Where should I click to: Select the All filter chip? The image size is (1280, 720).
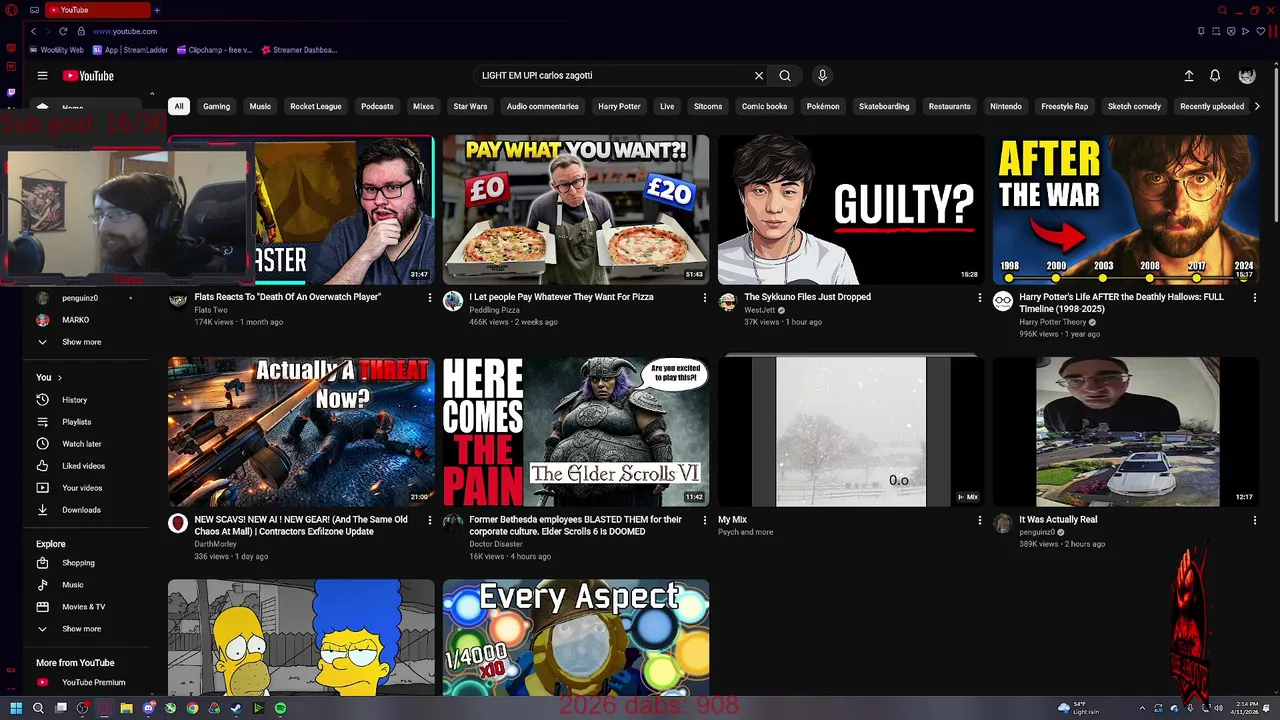point(179,106)
